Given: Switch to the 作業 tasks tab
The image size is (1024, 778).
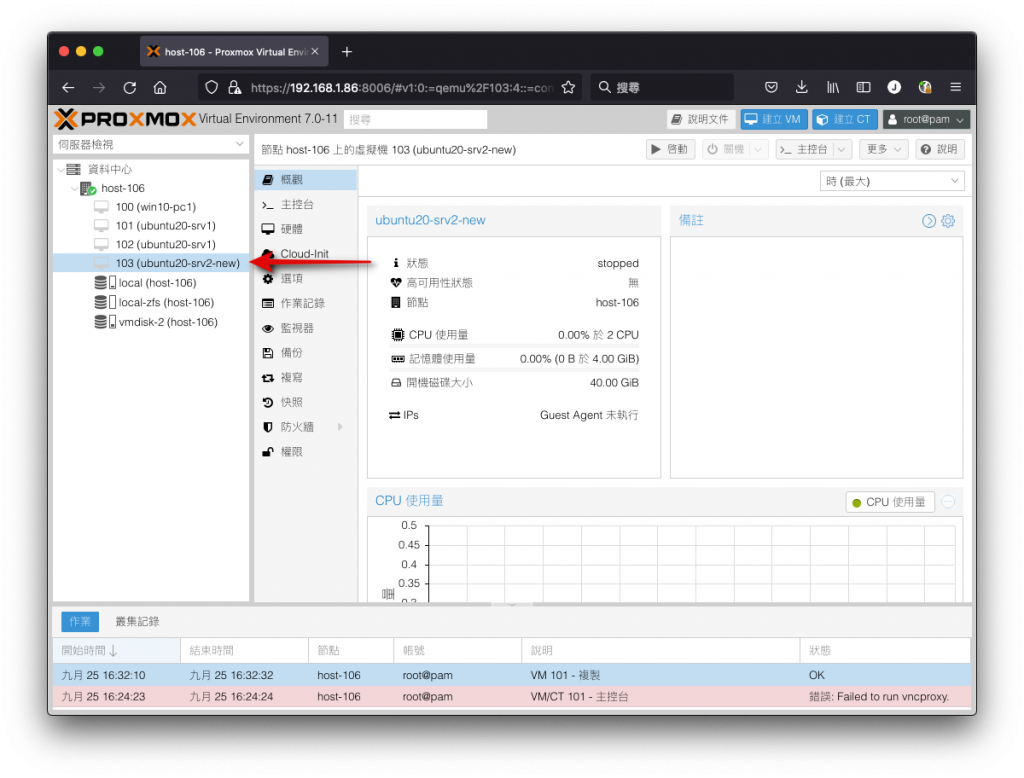Looking at the screenshot, I should (x=80, y=621).
